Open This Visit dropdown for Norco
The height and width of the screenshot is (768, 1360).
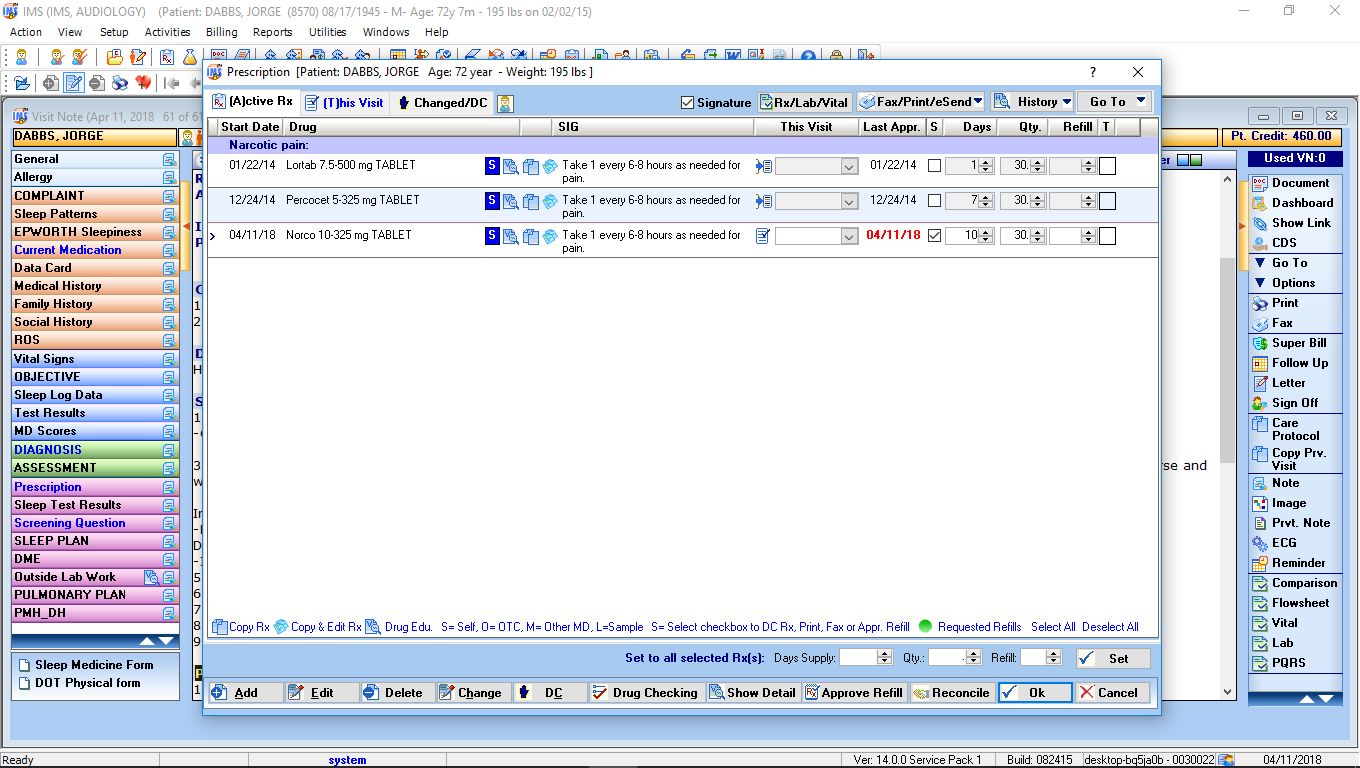[849, 237]
